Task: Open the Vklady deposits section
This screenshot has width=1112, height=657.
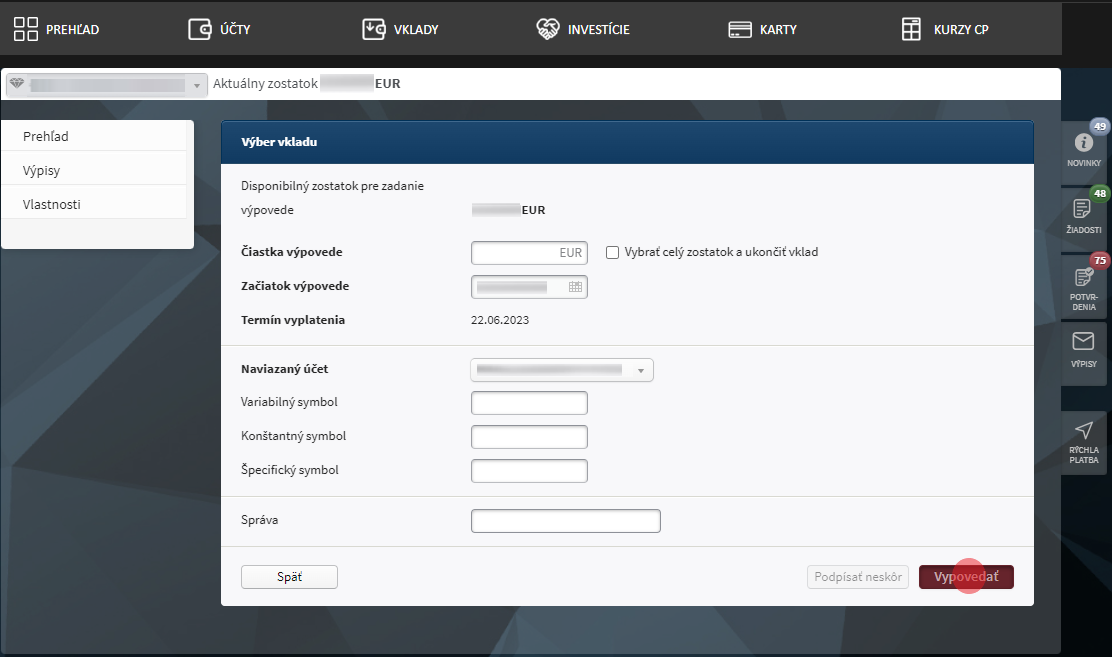Action: 401,29
